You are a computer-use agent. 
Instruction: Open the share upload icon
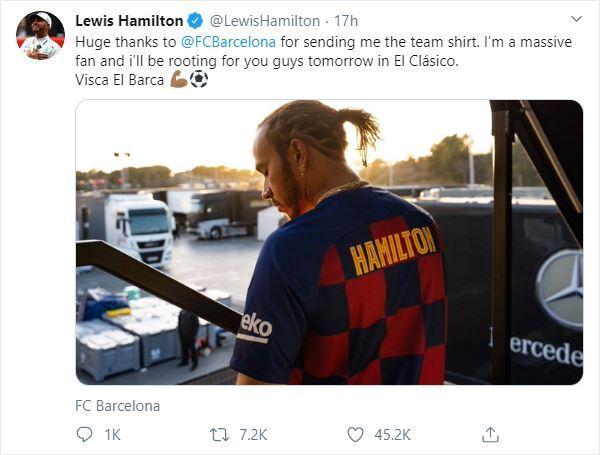(x=490, y=434)
